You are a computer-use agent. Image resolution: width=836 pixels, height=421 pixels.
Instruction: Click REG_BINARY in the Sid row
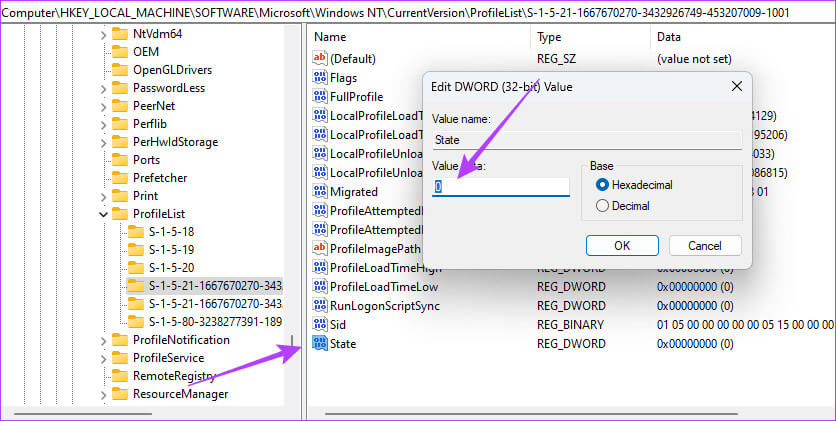(x=570, y=325)
